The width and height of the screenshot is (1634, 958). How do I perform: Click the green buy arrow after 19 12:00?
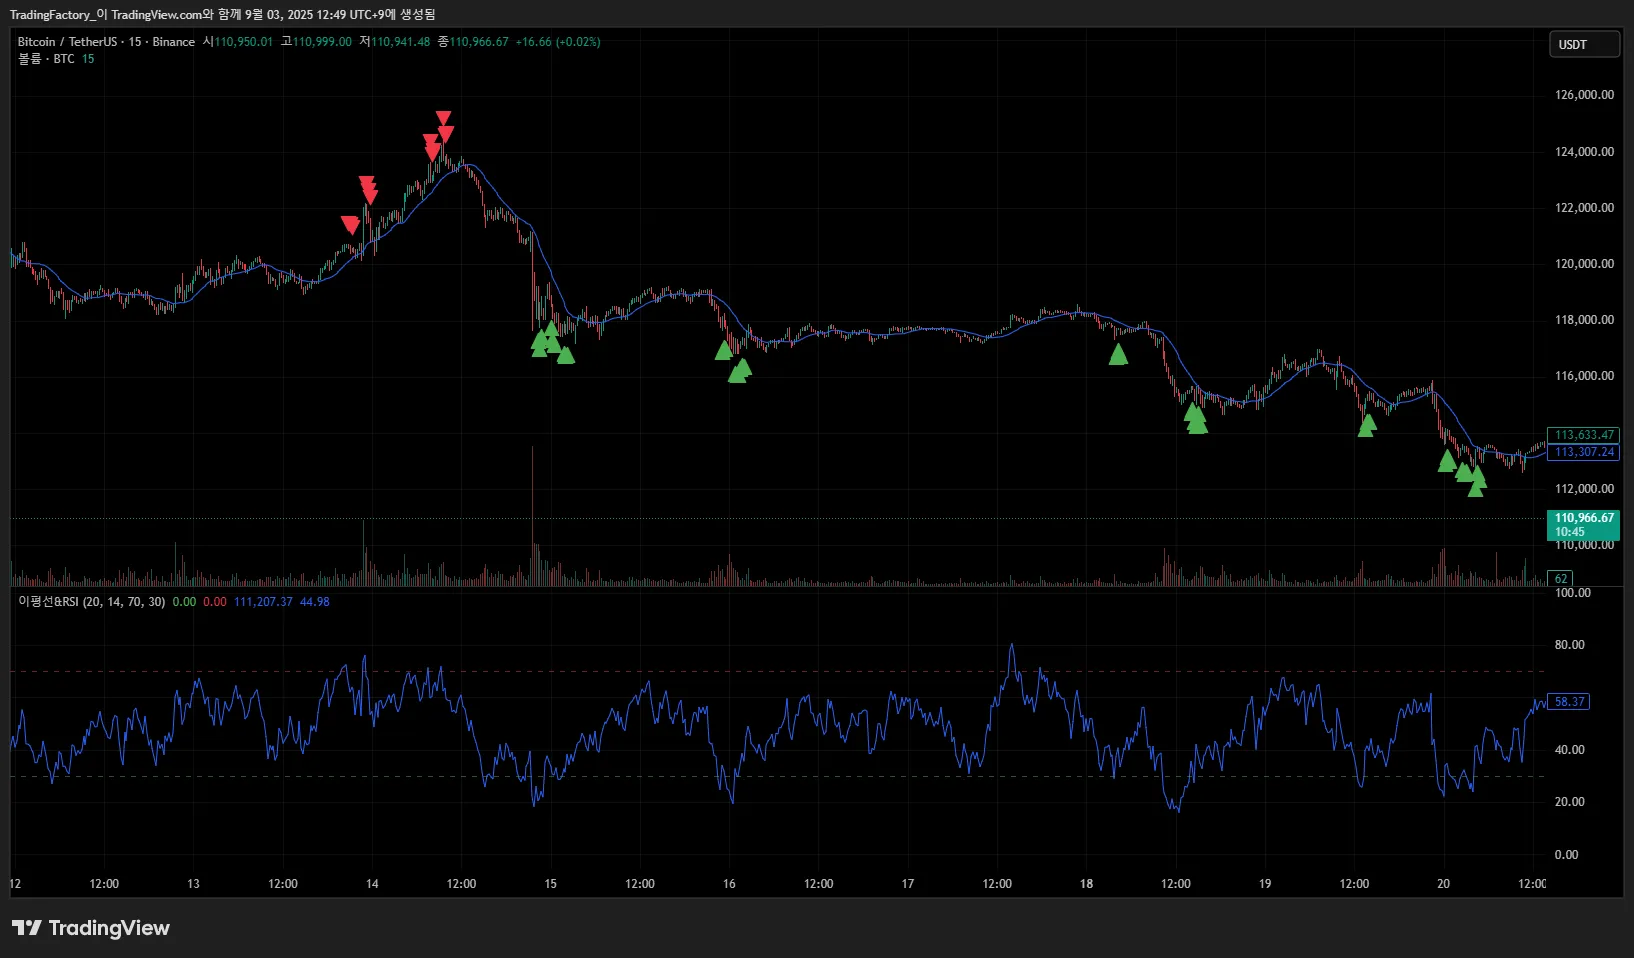pyautogui.click(x=1367, y=426)
